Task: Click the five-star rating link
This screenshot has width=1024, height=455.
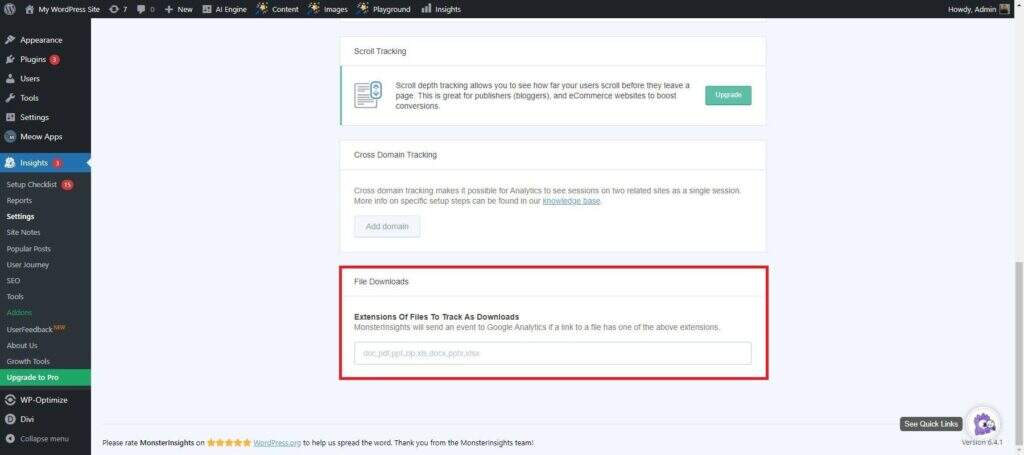Action: 229,443
